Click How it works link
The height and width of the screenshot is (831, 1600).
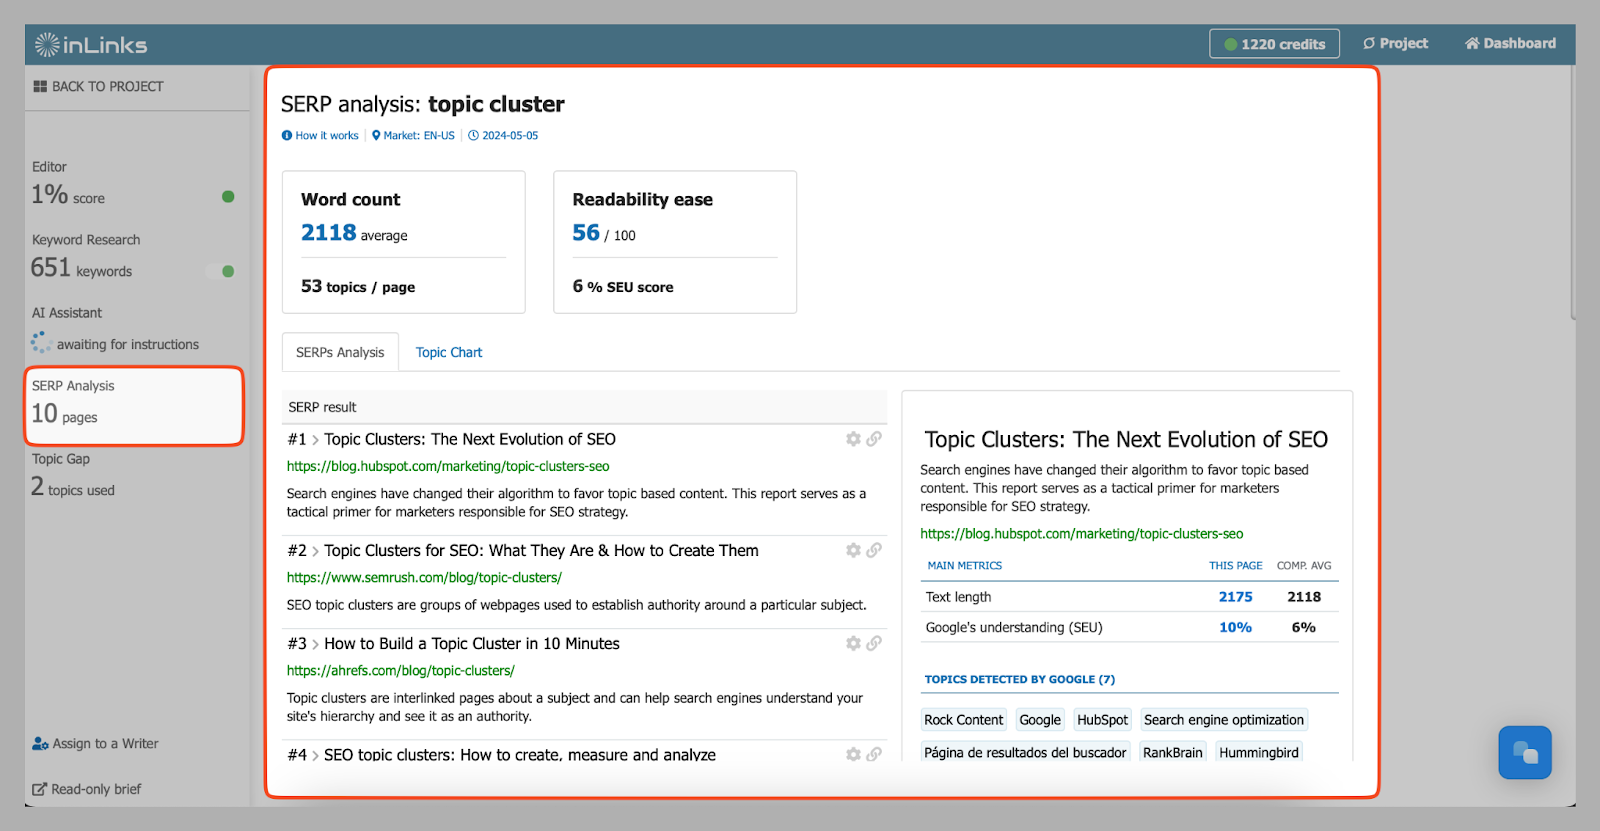click(x=327, y=136)
